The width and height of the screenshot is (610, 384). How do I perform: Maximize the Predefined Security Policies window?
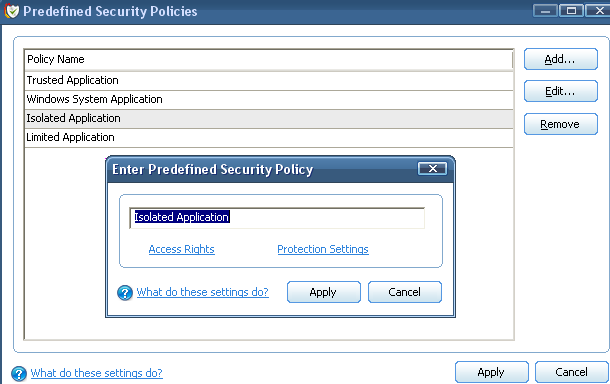571,11
